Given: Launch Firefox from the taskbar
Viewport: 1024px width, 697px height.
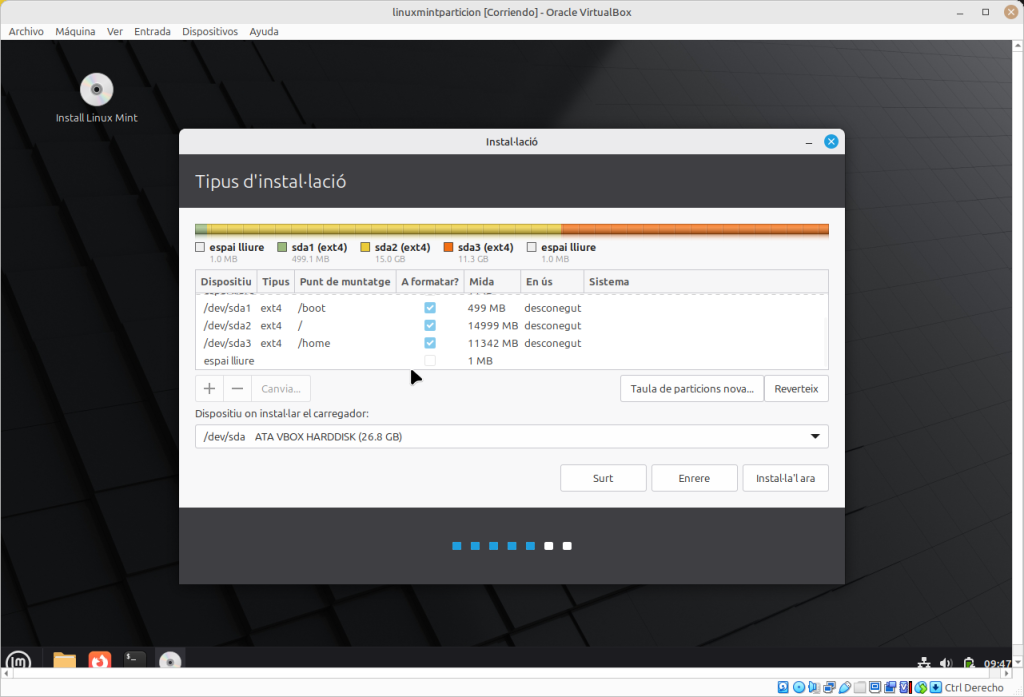Looking at the screenshot, I should (x=100, y=660).
